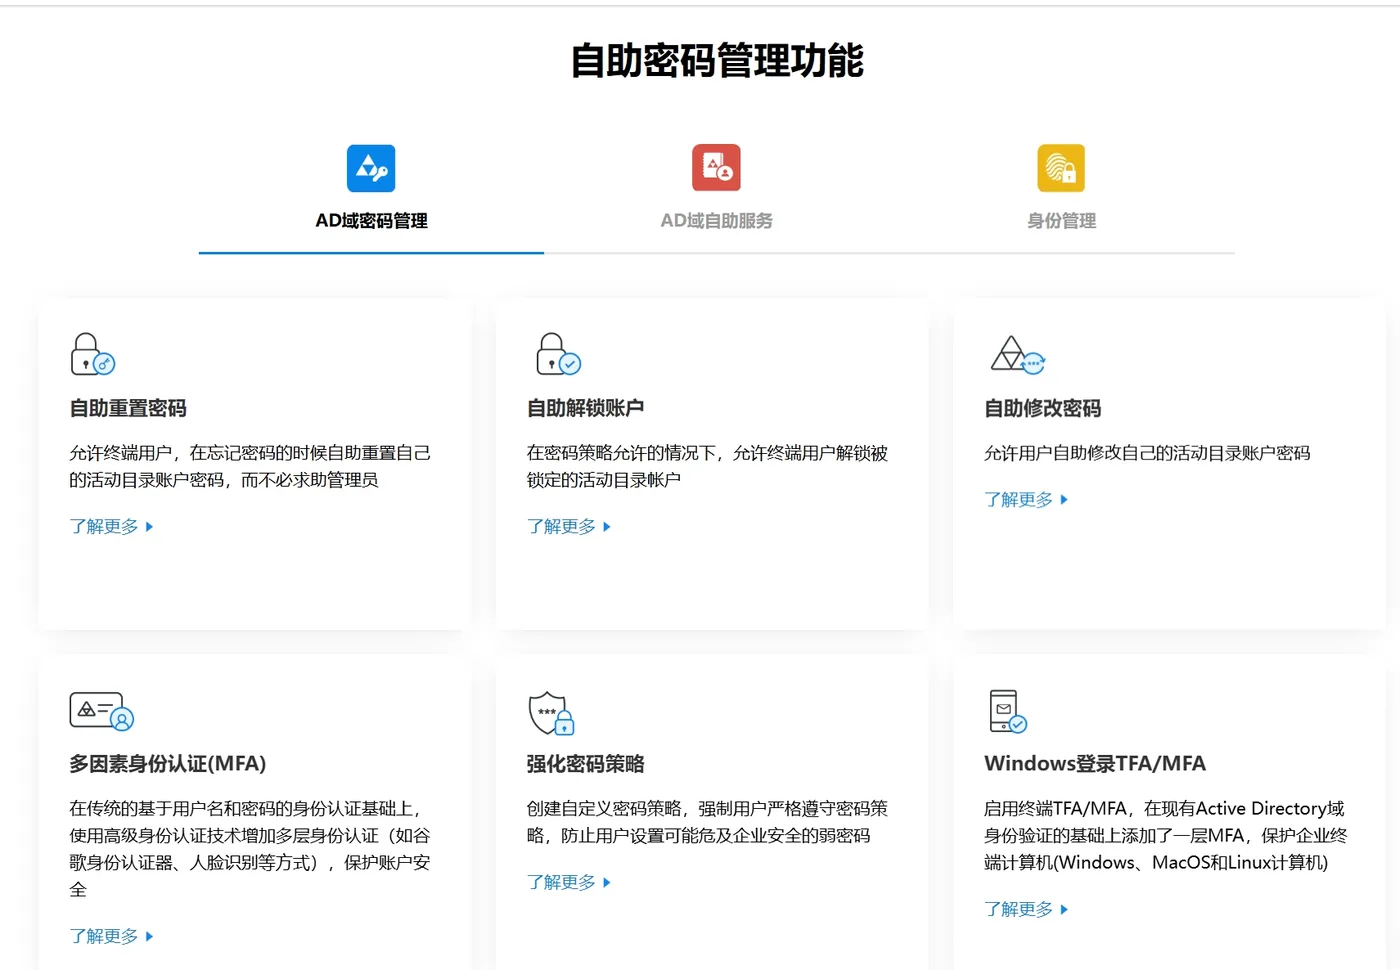Viewport: 1400px width, 970px height.
Task: Click description starting 启用终端TFA/MFA
Action: click(1166, 836)
